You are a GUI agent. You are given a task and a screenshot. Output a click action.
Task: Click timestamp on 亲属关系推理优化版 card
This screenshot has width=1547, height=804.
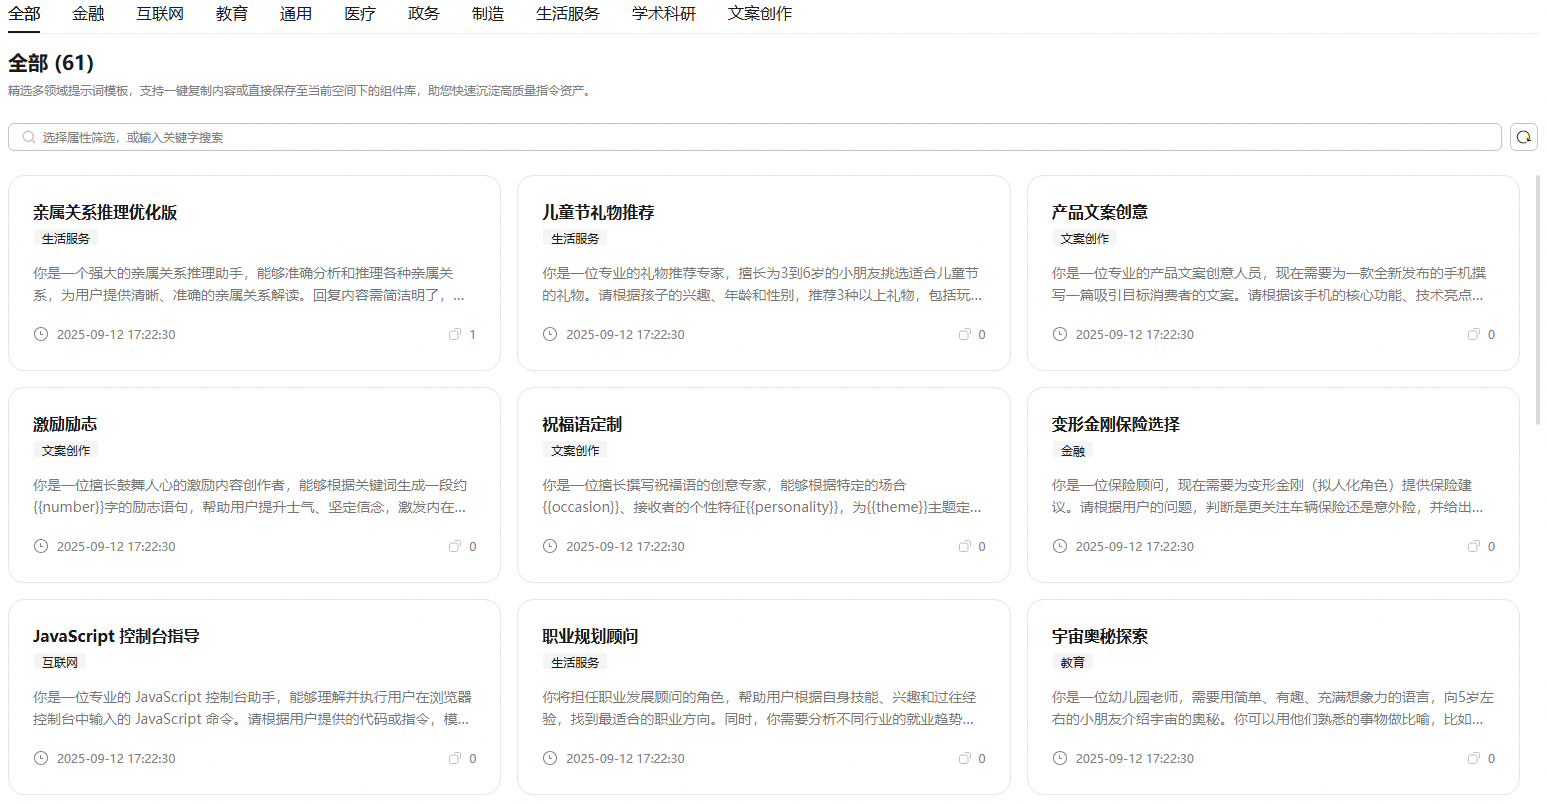[116, 335]
